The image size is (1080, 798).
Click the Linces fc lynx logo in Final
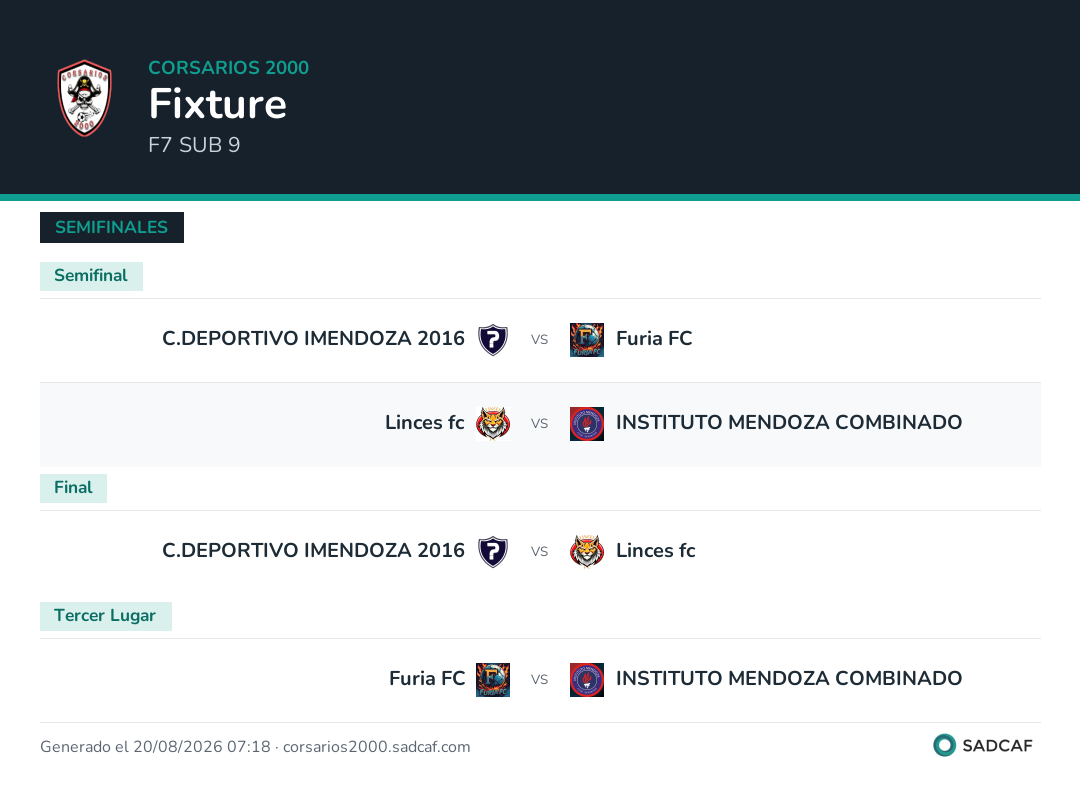[x=587, y=552]
